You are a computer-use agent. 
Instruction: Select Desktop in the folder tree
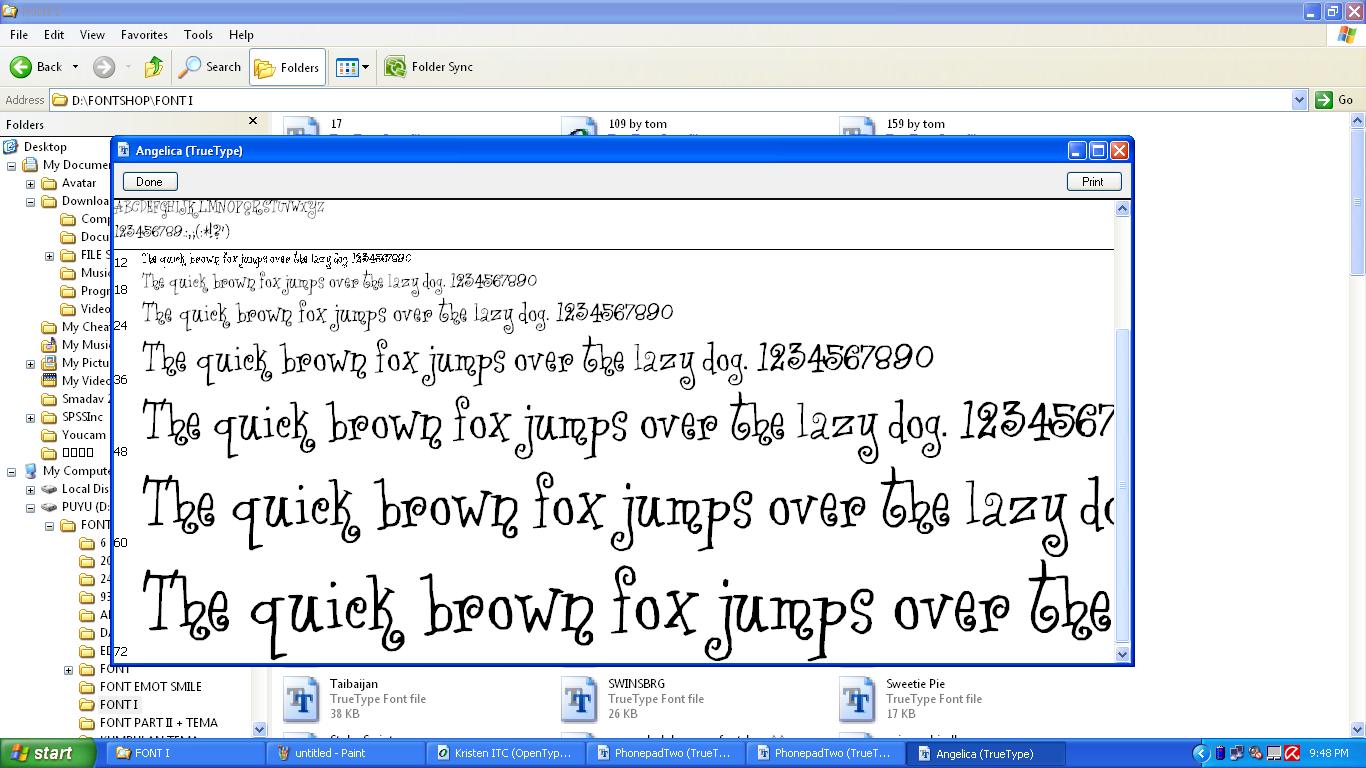click(45, 147)
